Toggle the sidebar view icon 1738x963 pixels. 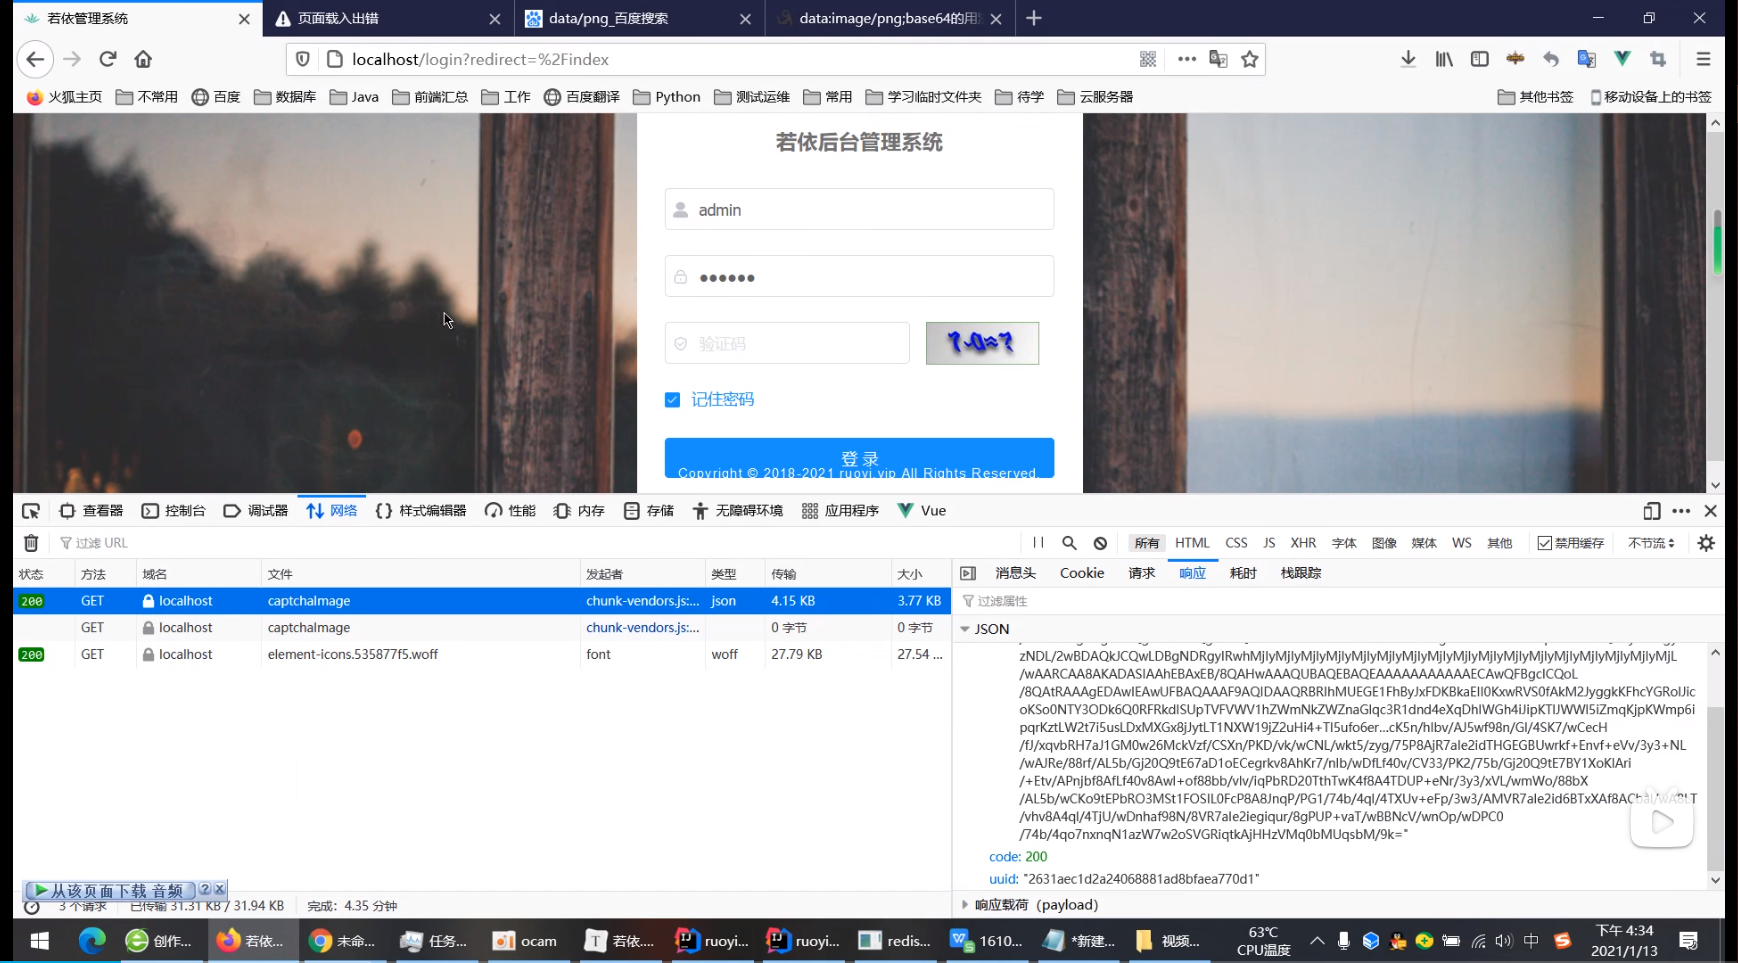(x=1480, y=59)
